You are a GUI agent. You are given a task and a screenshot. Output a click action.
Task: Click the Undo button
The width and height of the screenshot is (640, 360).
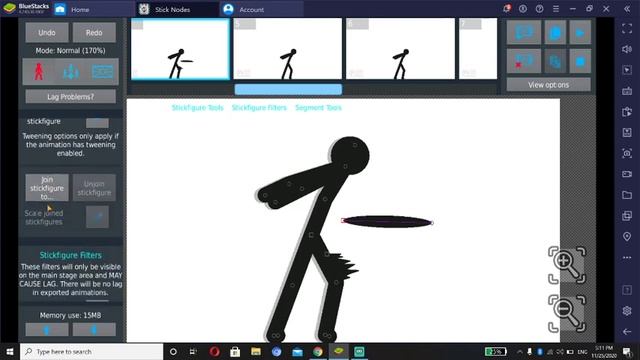click(47, 33)
